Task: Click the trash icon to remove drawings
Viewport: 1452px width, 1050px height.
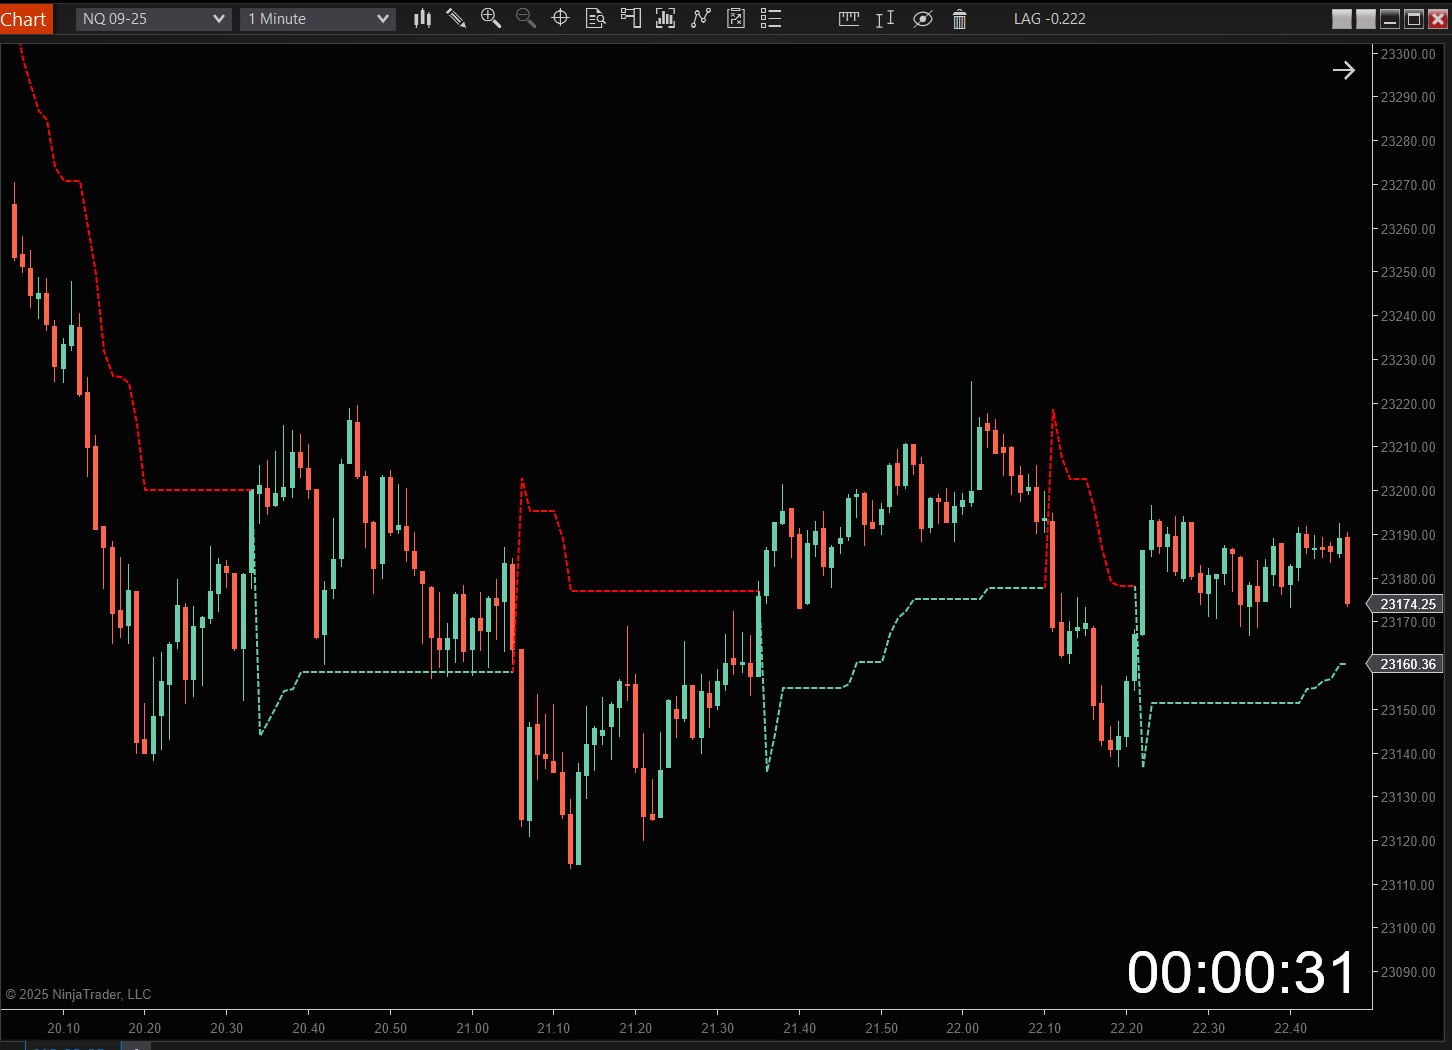Action: point(959,18)
